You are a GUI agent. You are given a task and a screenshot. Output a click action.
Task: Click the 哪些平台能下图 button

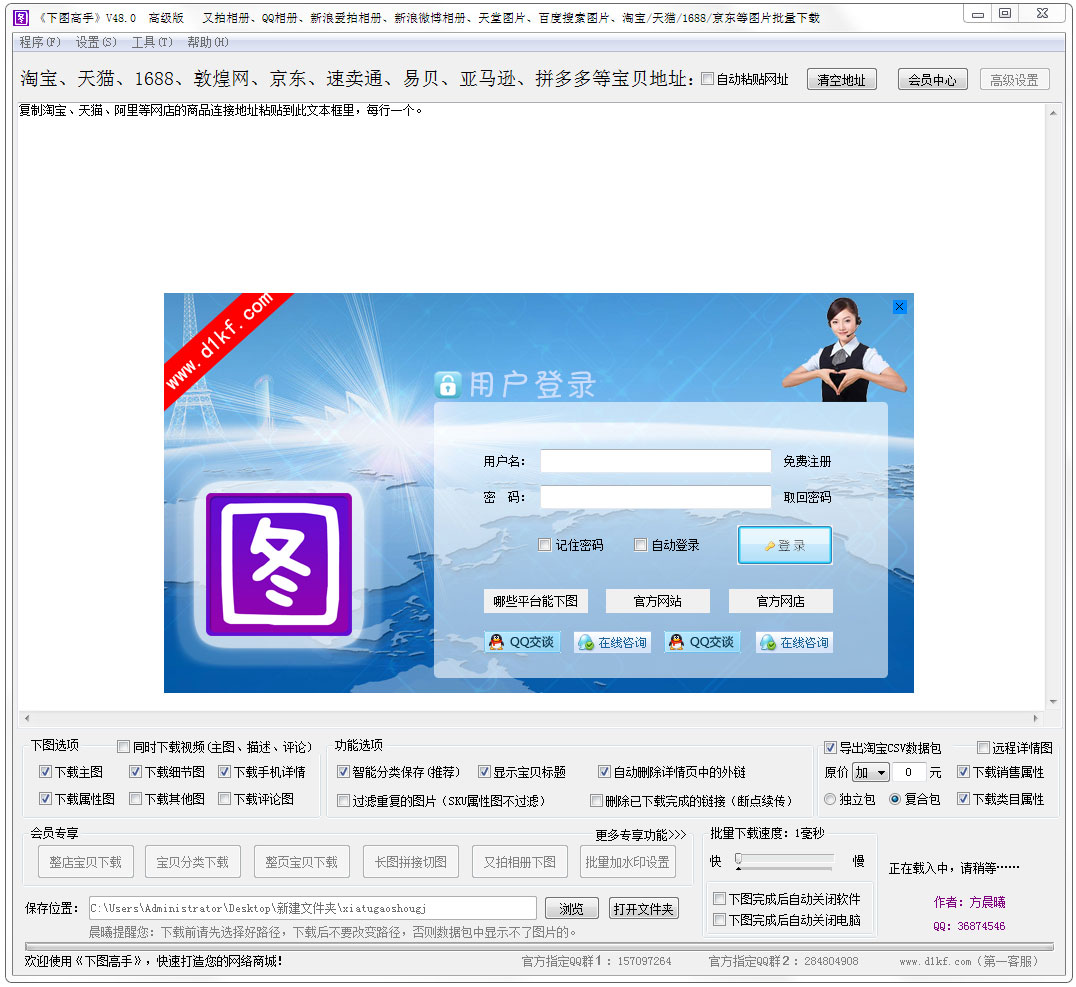click(536, 601)
